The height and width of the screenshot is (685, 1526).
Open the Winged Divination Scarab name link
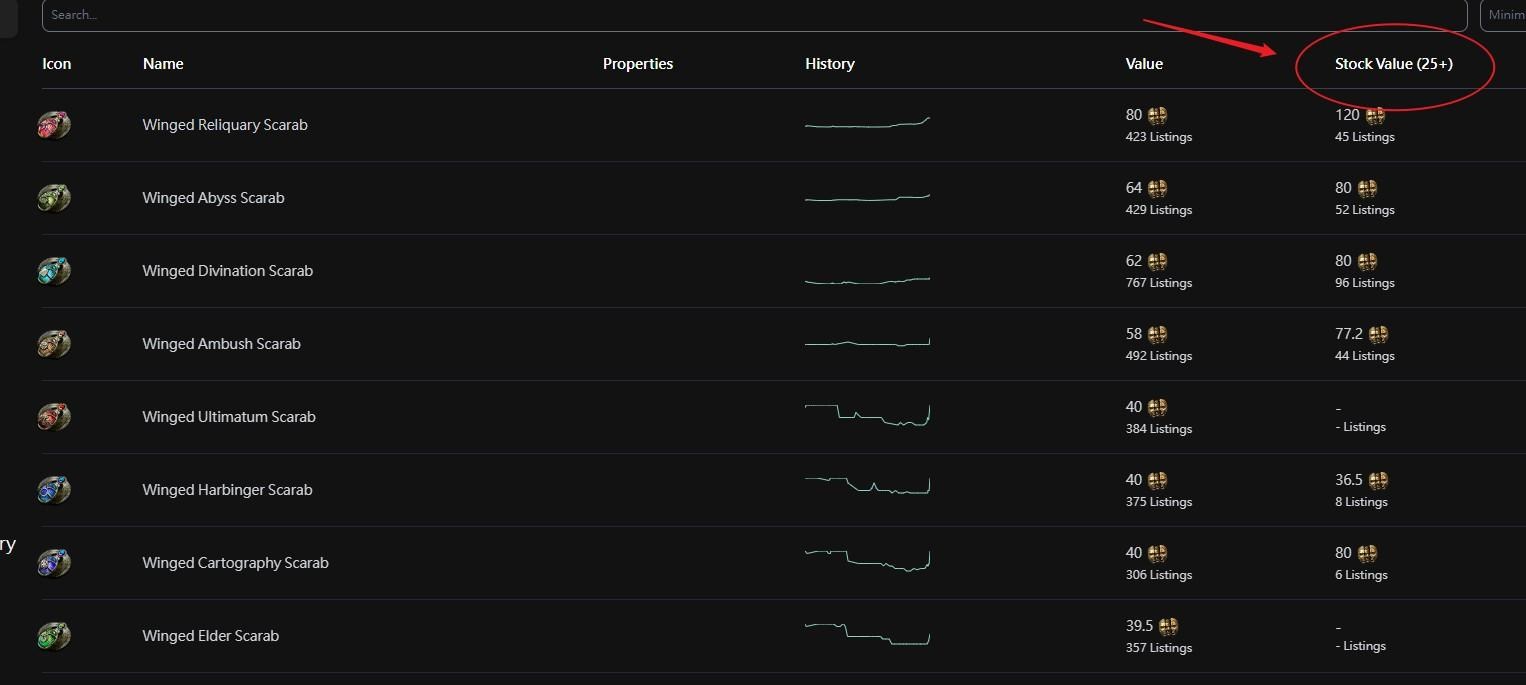coord(227,271)
